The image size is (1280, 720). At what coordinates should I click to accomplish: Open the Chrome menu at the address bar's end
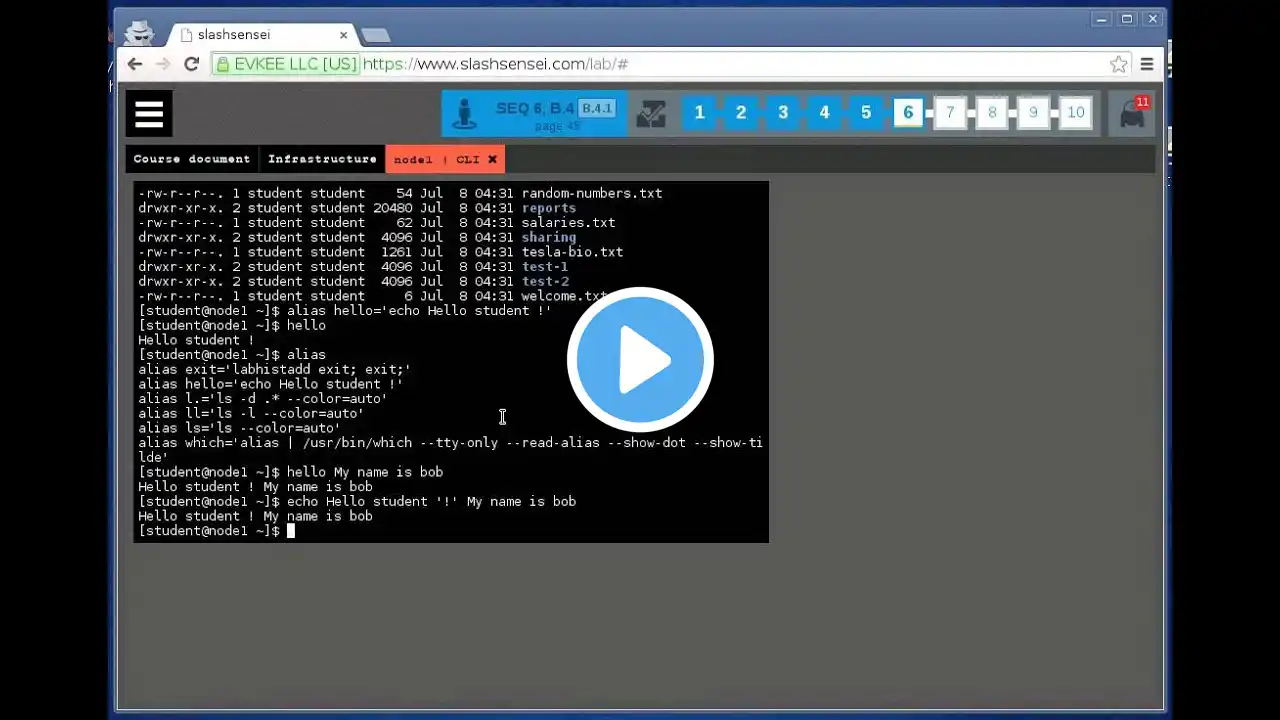point(1147,64)
